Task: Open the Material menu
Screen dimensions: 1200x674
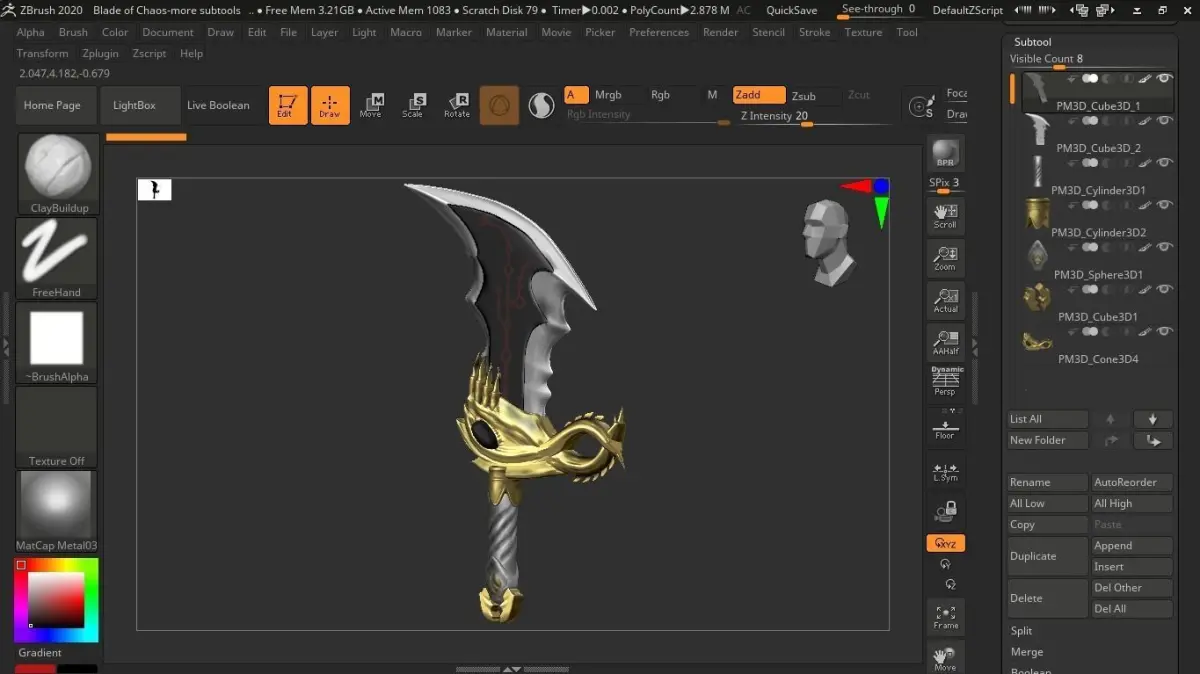Action: 507,32
